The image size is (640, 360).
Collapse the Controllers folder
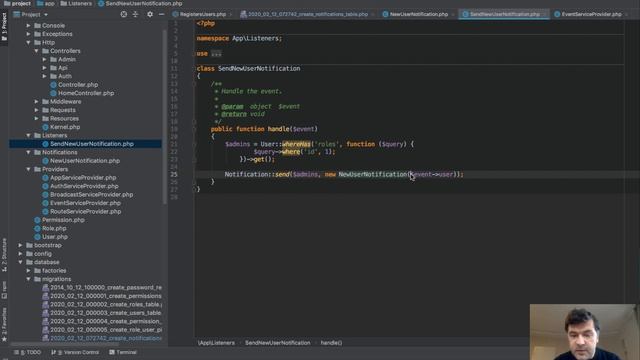pos(36,51)
